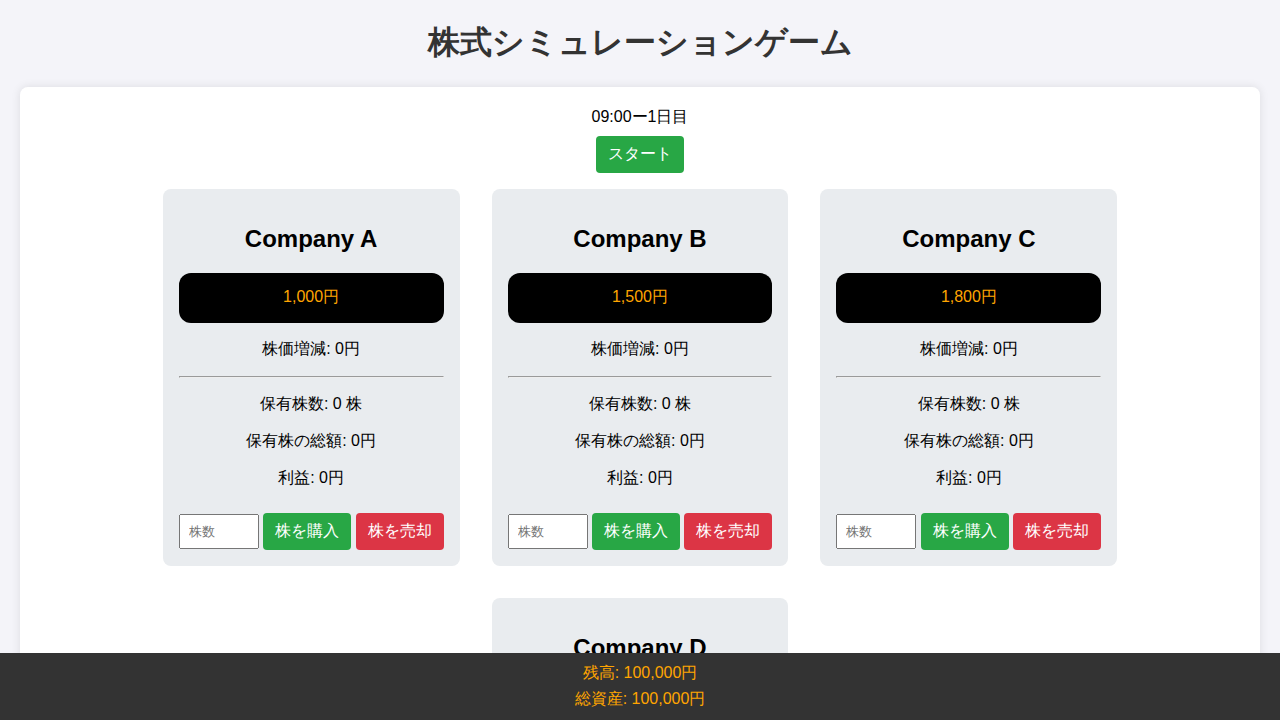
Task: Click the 1,000円 price display
Action: click(311, 297)
